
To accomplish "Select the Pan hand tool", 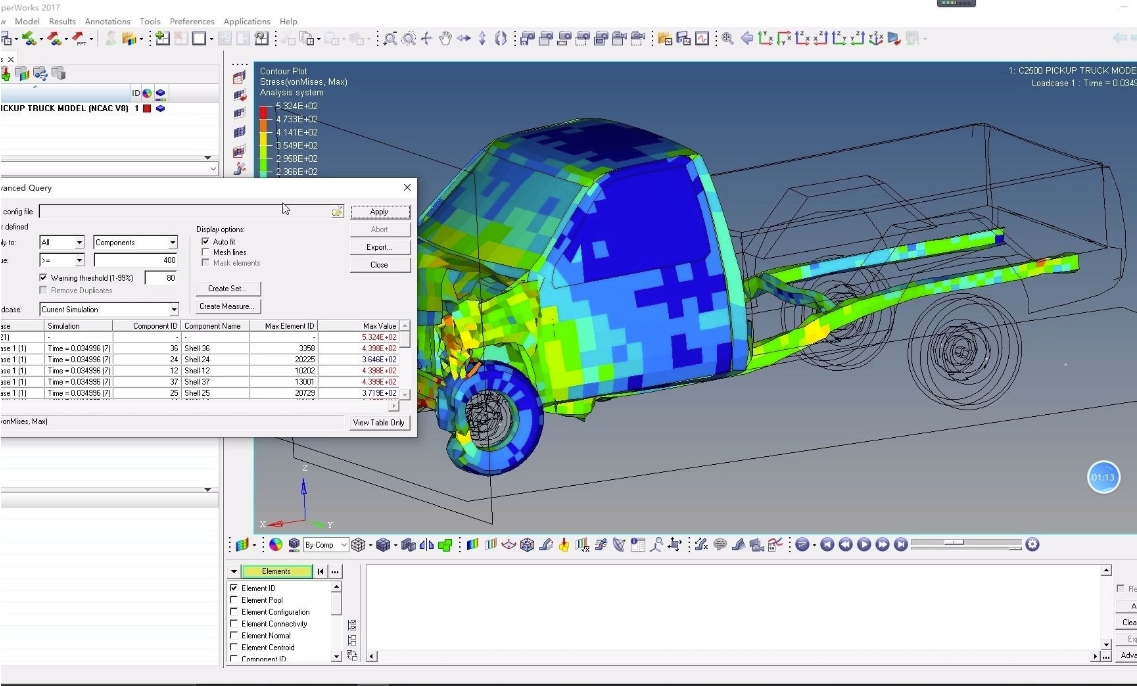I will [x=445, y=39].
